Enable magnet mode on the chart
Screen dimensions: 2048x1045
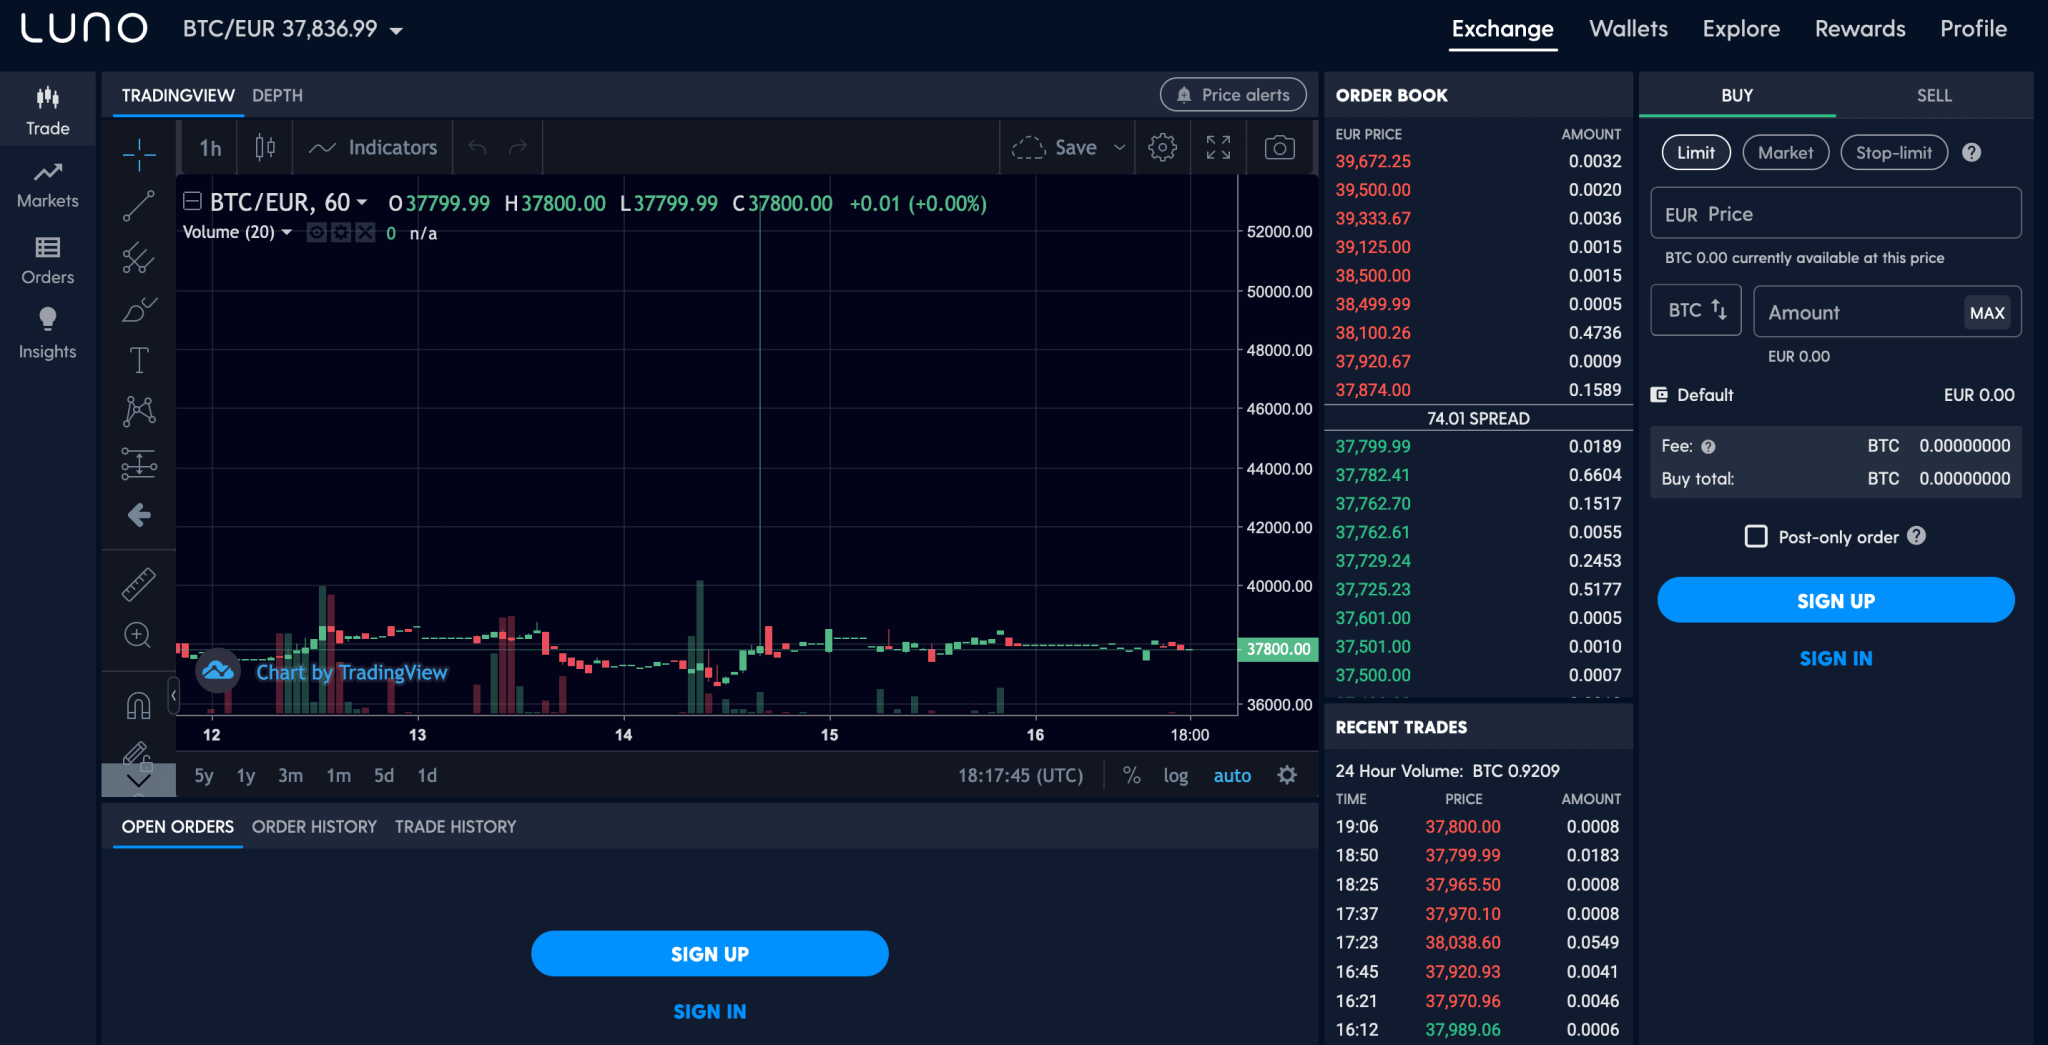tap(138, 705)
